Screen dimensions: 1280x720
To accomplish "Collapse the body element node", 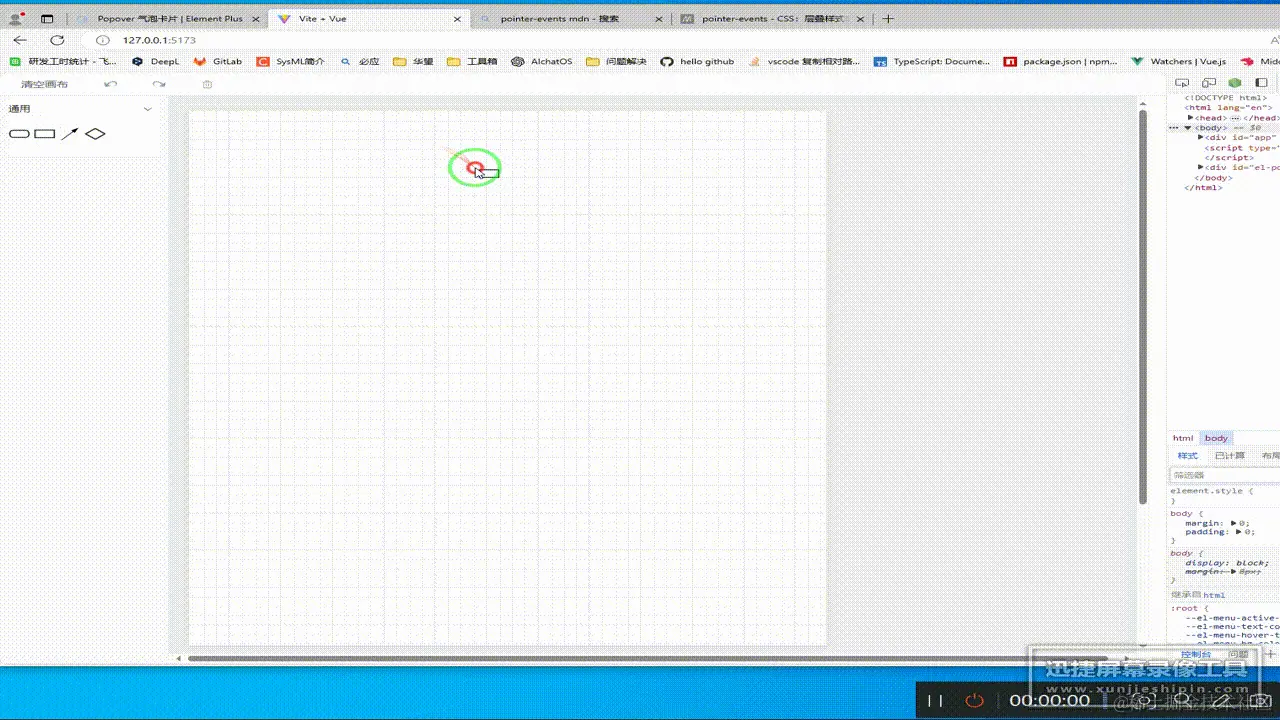I will [x=1188, y=128].
